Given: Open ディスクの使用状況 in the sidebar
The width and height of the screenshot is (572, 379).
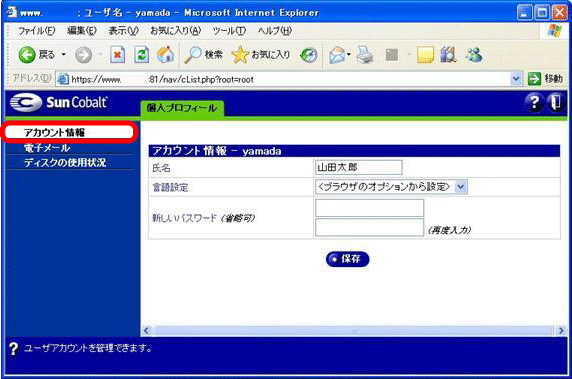Looking at the screenshot, I should pyautogui.click(x=65, y=163).
